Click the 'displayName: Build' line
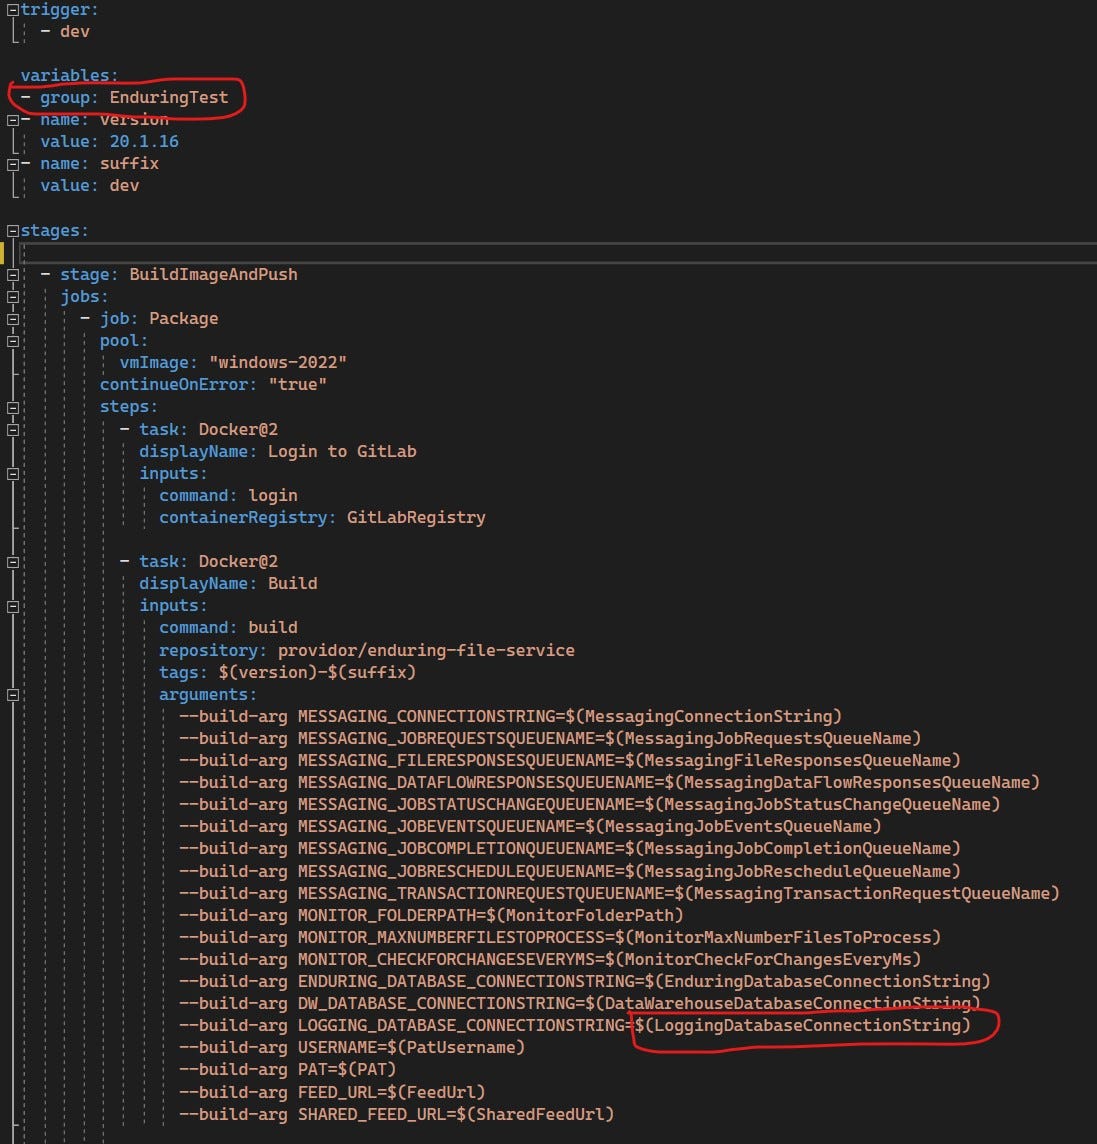The width and height of the screenshot is (1097, 1144). click(x=228, y=584)
